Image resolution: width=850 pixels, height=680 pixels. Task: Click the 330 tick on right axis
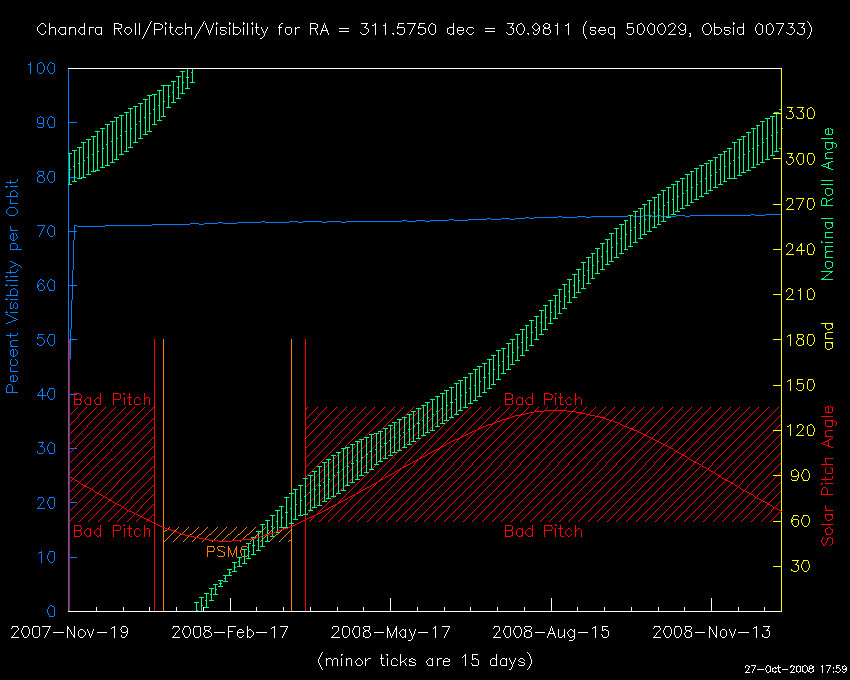point(801,113)
